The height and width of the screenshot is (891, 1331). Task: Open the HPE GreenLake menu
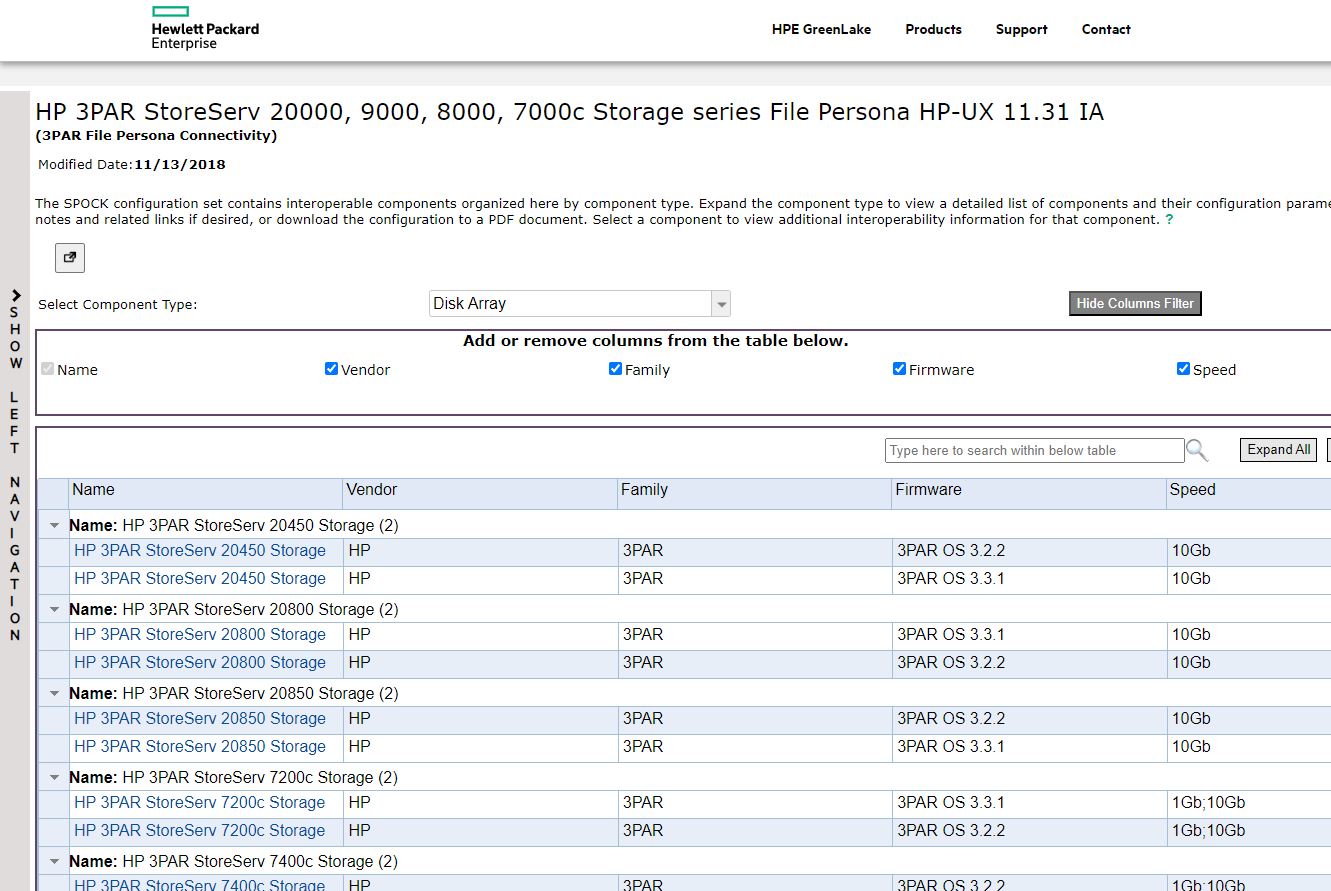pos(821,30)
